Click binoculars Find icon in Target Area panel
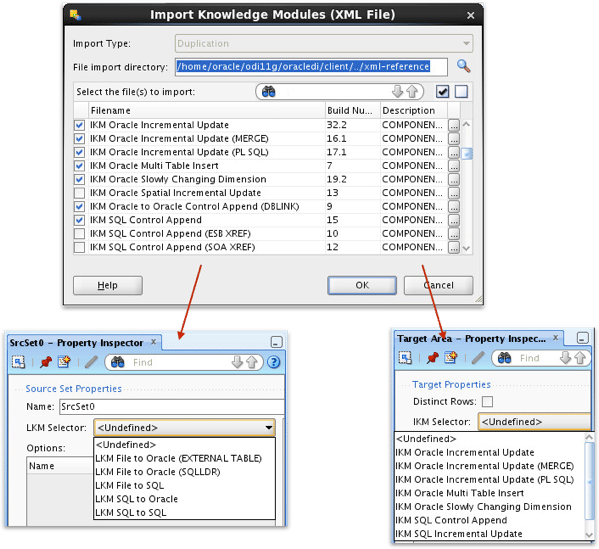The image size is (599, 549). (x=504, y=358)
